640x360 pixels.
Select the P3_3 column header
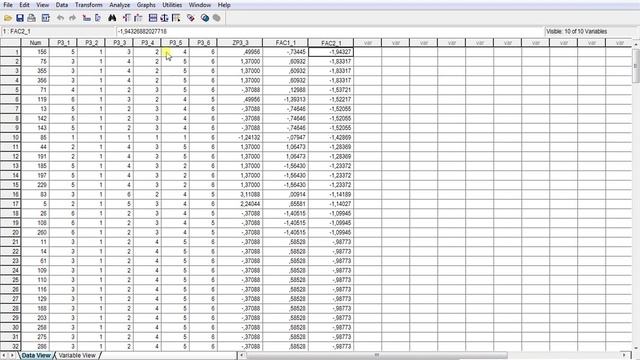tap(120, 42)
